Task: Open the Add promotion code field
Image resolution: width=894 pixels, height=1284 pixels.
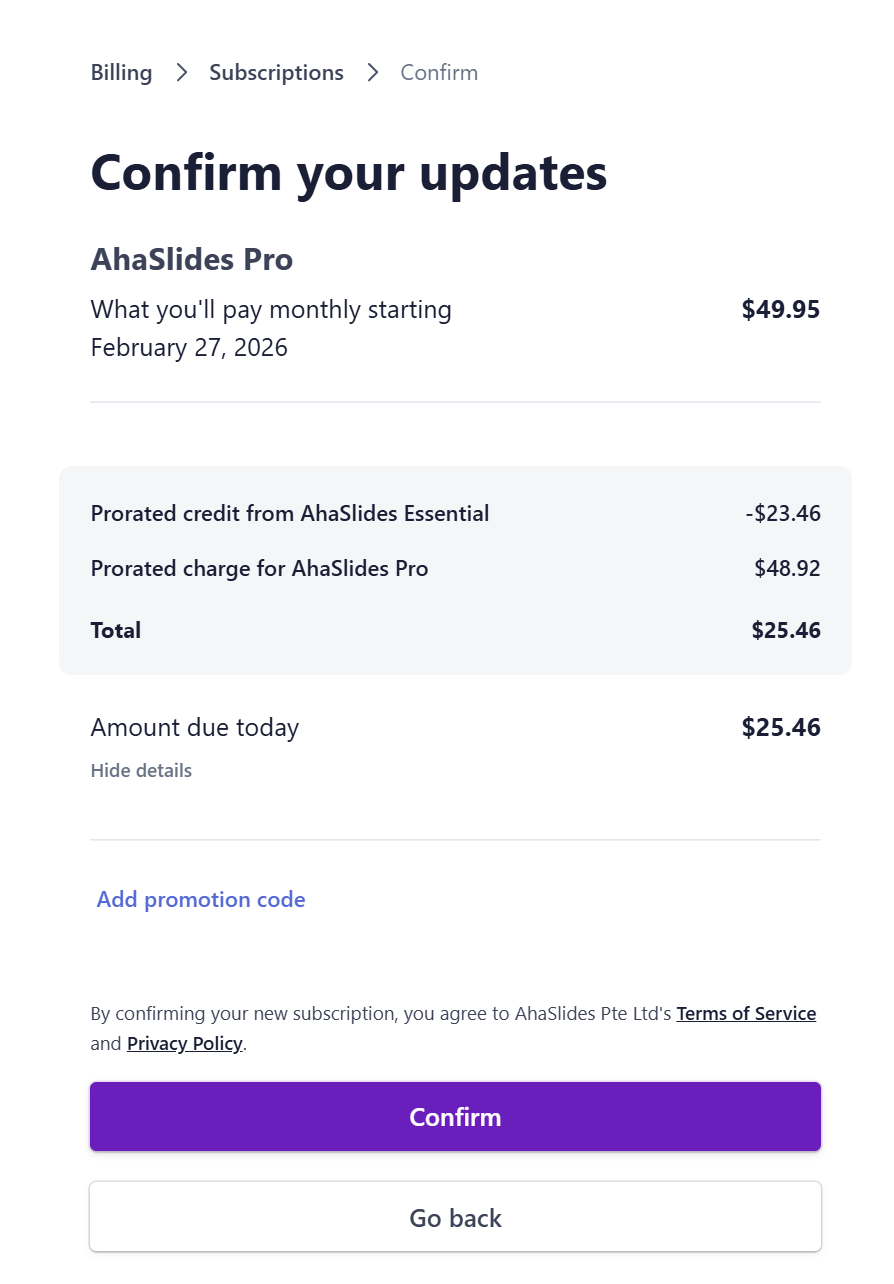Action: (201, 900)
